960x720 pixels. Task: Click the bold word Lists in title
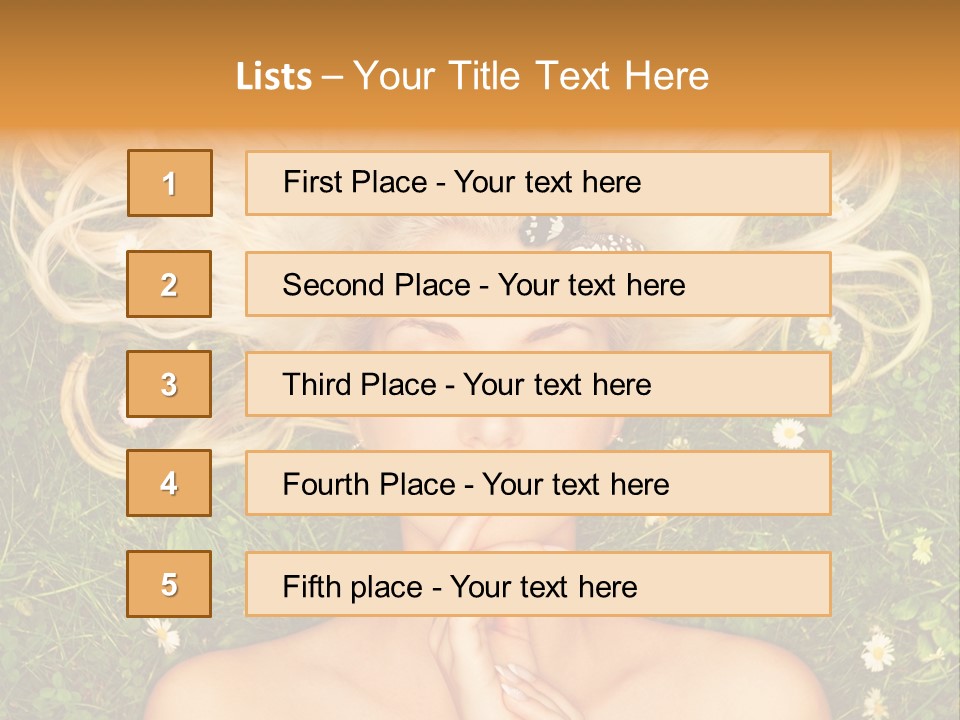(274, 77)
